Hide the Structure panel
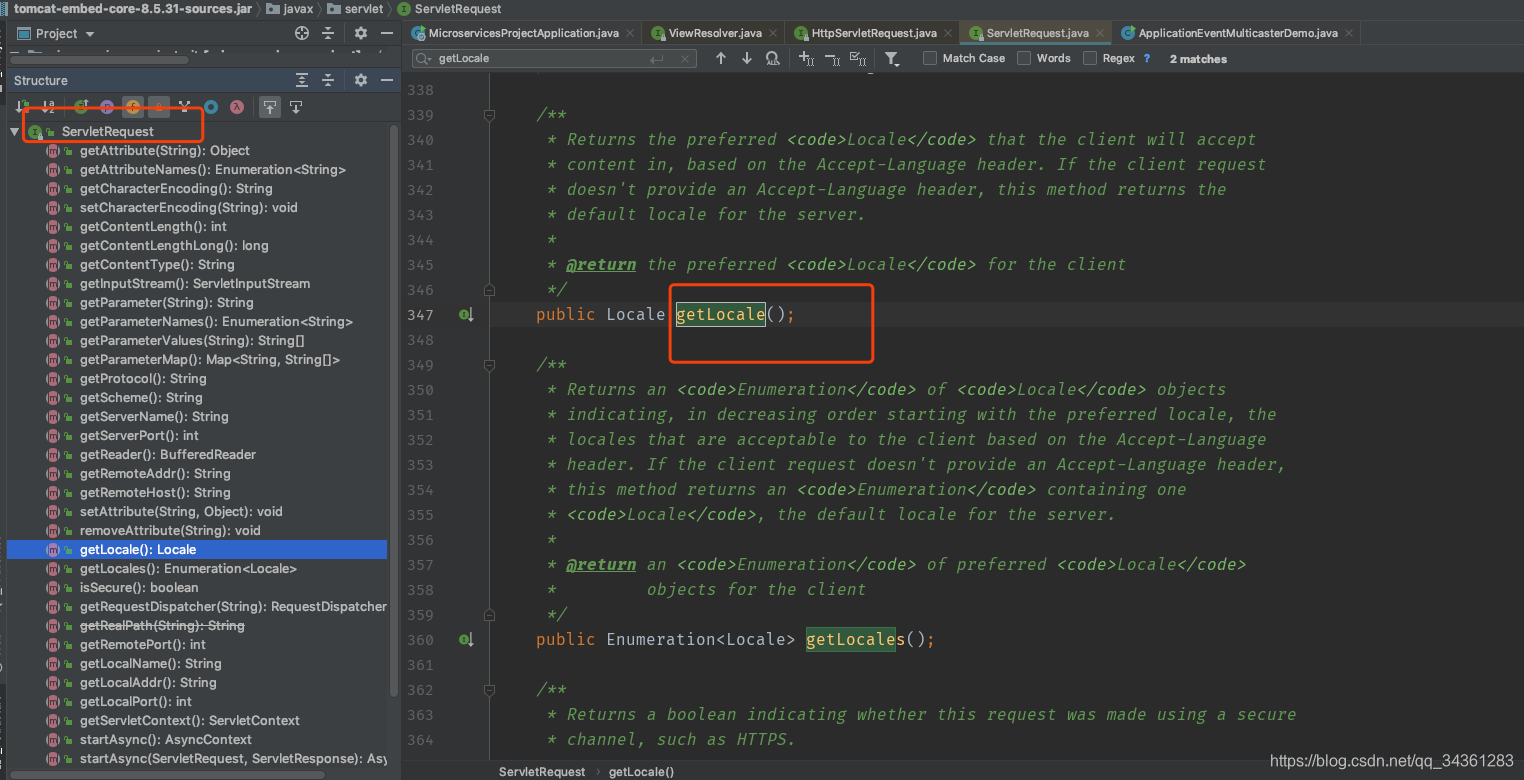Viewport: 1524px width, 780px height. 385,80
